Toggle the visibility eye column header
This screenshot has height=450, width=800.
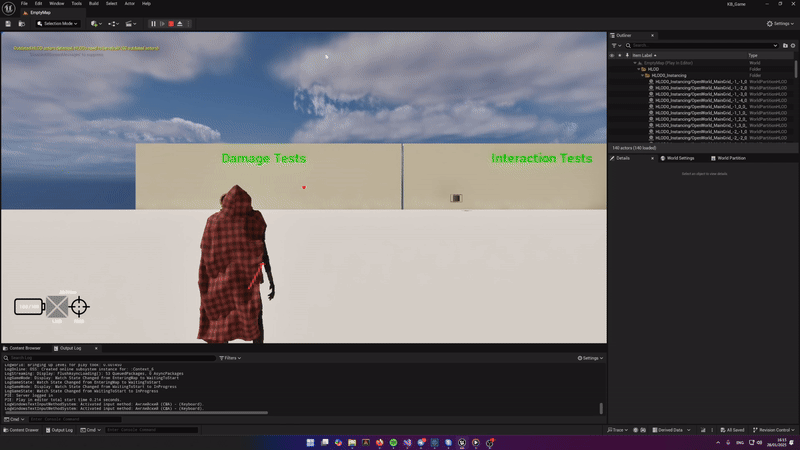click(x=612, y=55)
